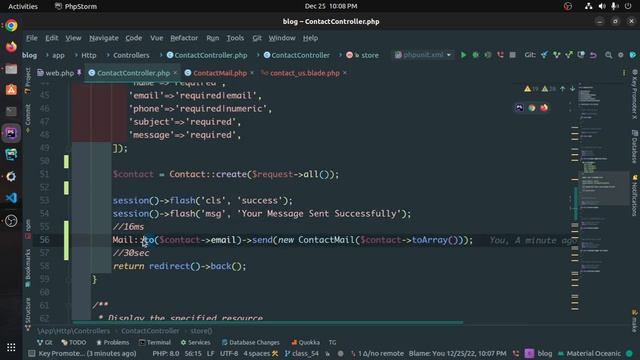This screenshot has width=640, height=360.
Task: Preview in Chrome browser icon in editor
Action: click(531, 108)
